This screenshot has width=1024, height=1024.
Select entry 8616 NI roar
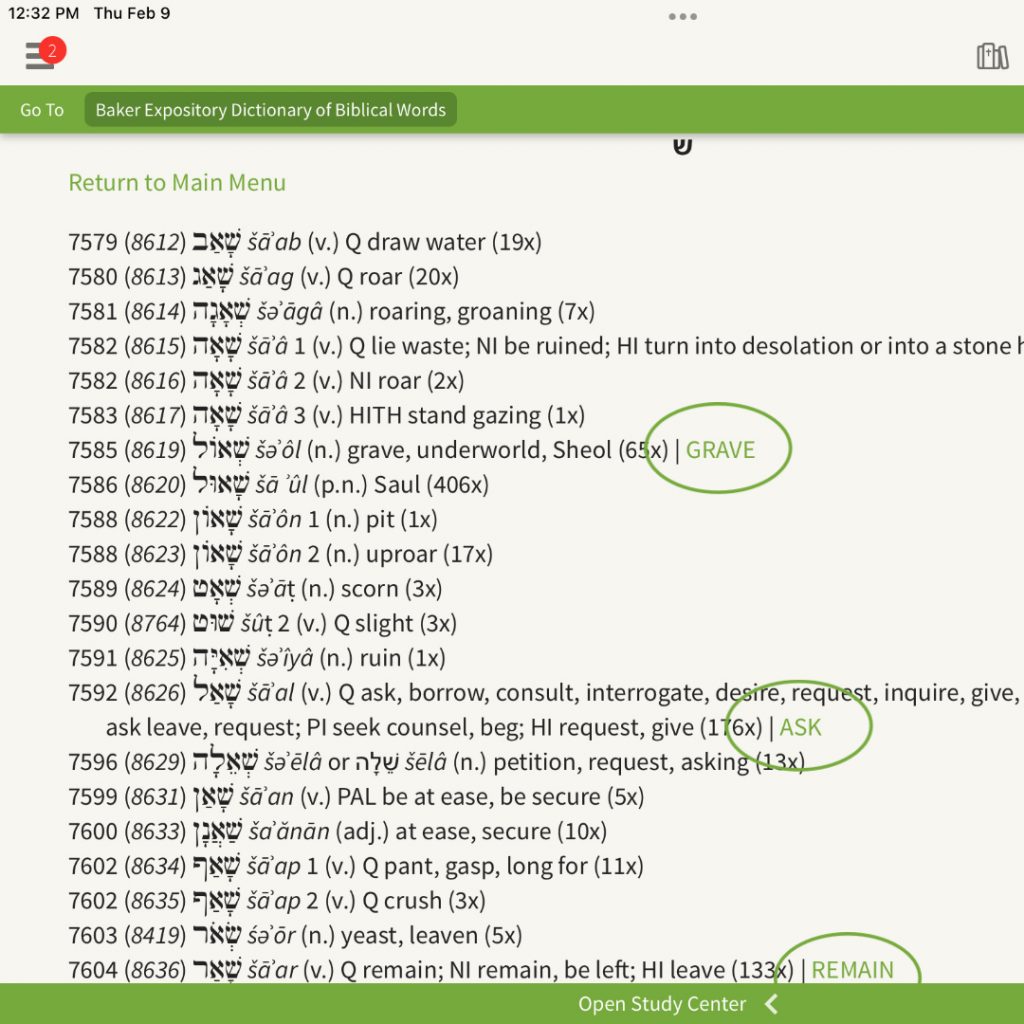point(266,381)
